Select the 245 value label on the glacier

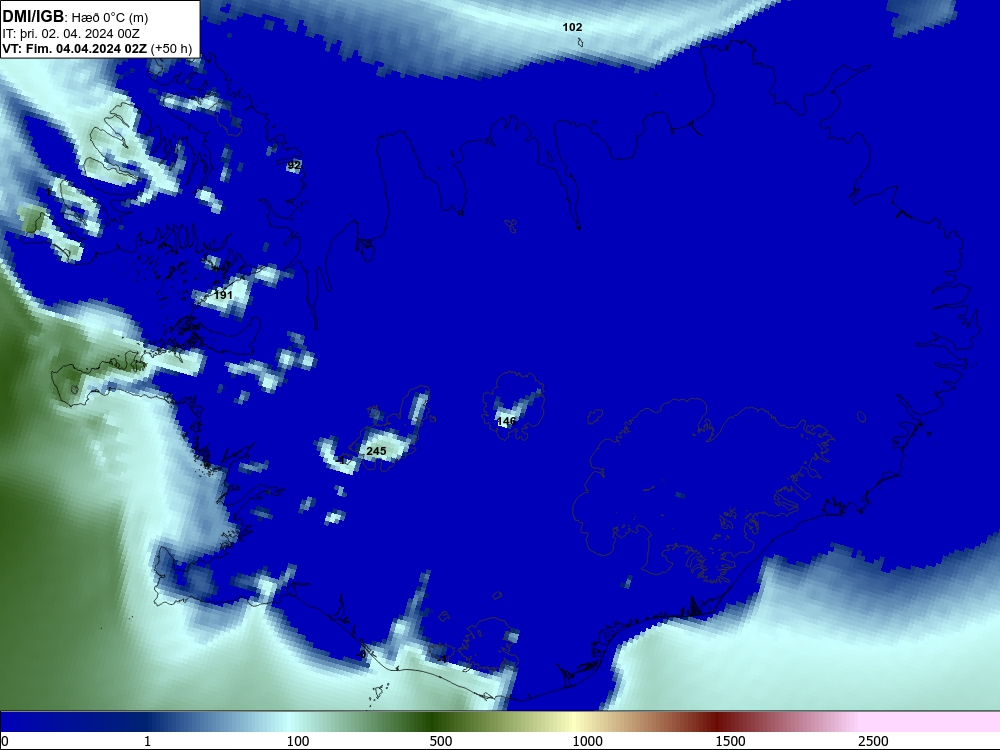tap(376, 451)
